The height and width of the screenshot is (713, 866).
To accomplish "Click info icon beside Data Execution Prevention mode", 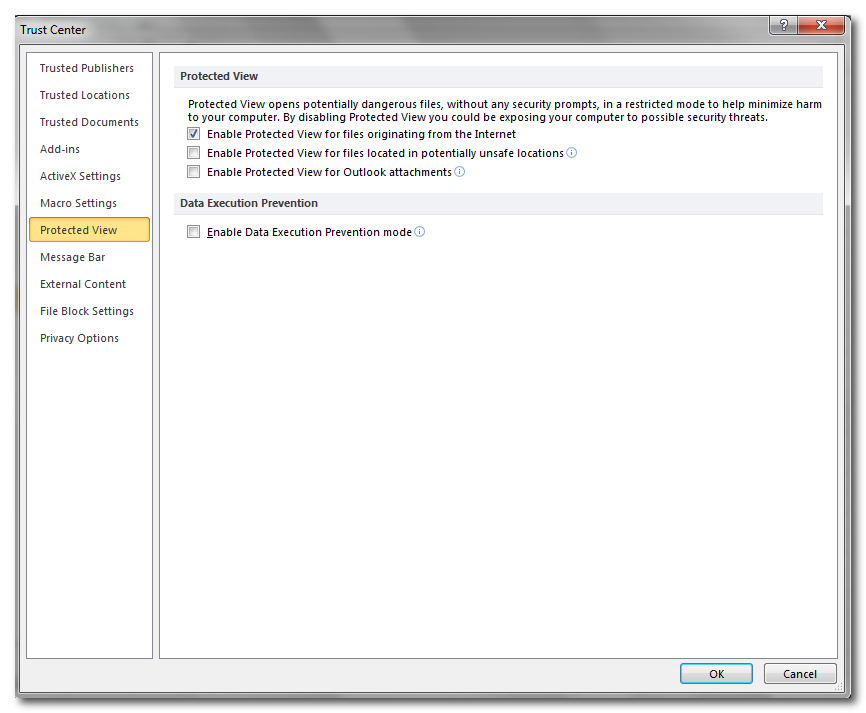I will (420, 232).
